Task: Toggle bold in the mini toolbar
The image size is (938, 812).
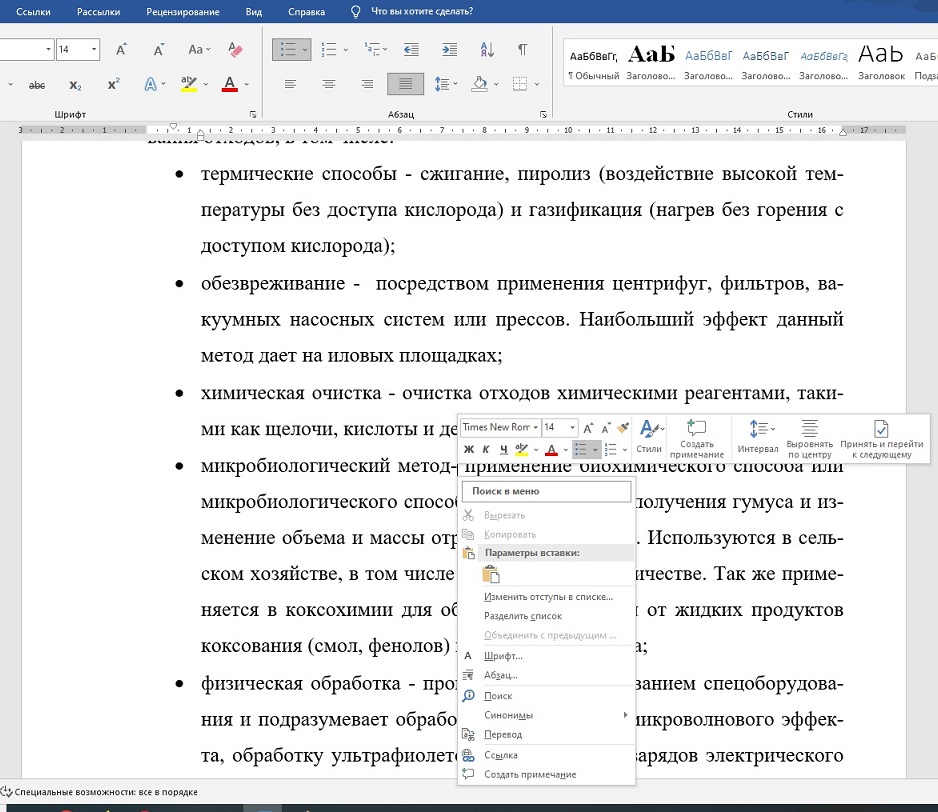Action: pyautogui.click(x=468, y=450)
